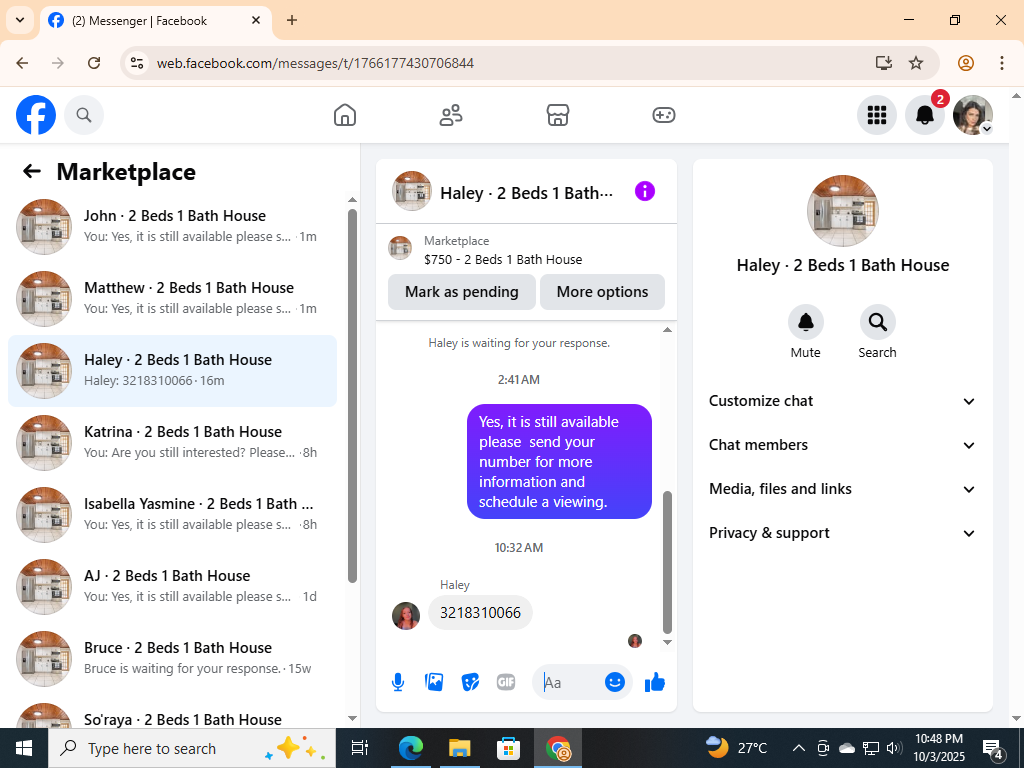
Task: Select Haley's conversation in the list
Action: tap(172, 370)
